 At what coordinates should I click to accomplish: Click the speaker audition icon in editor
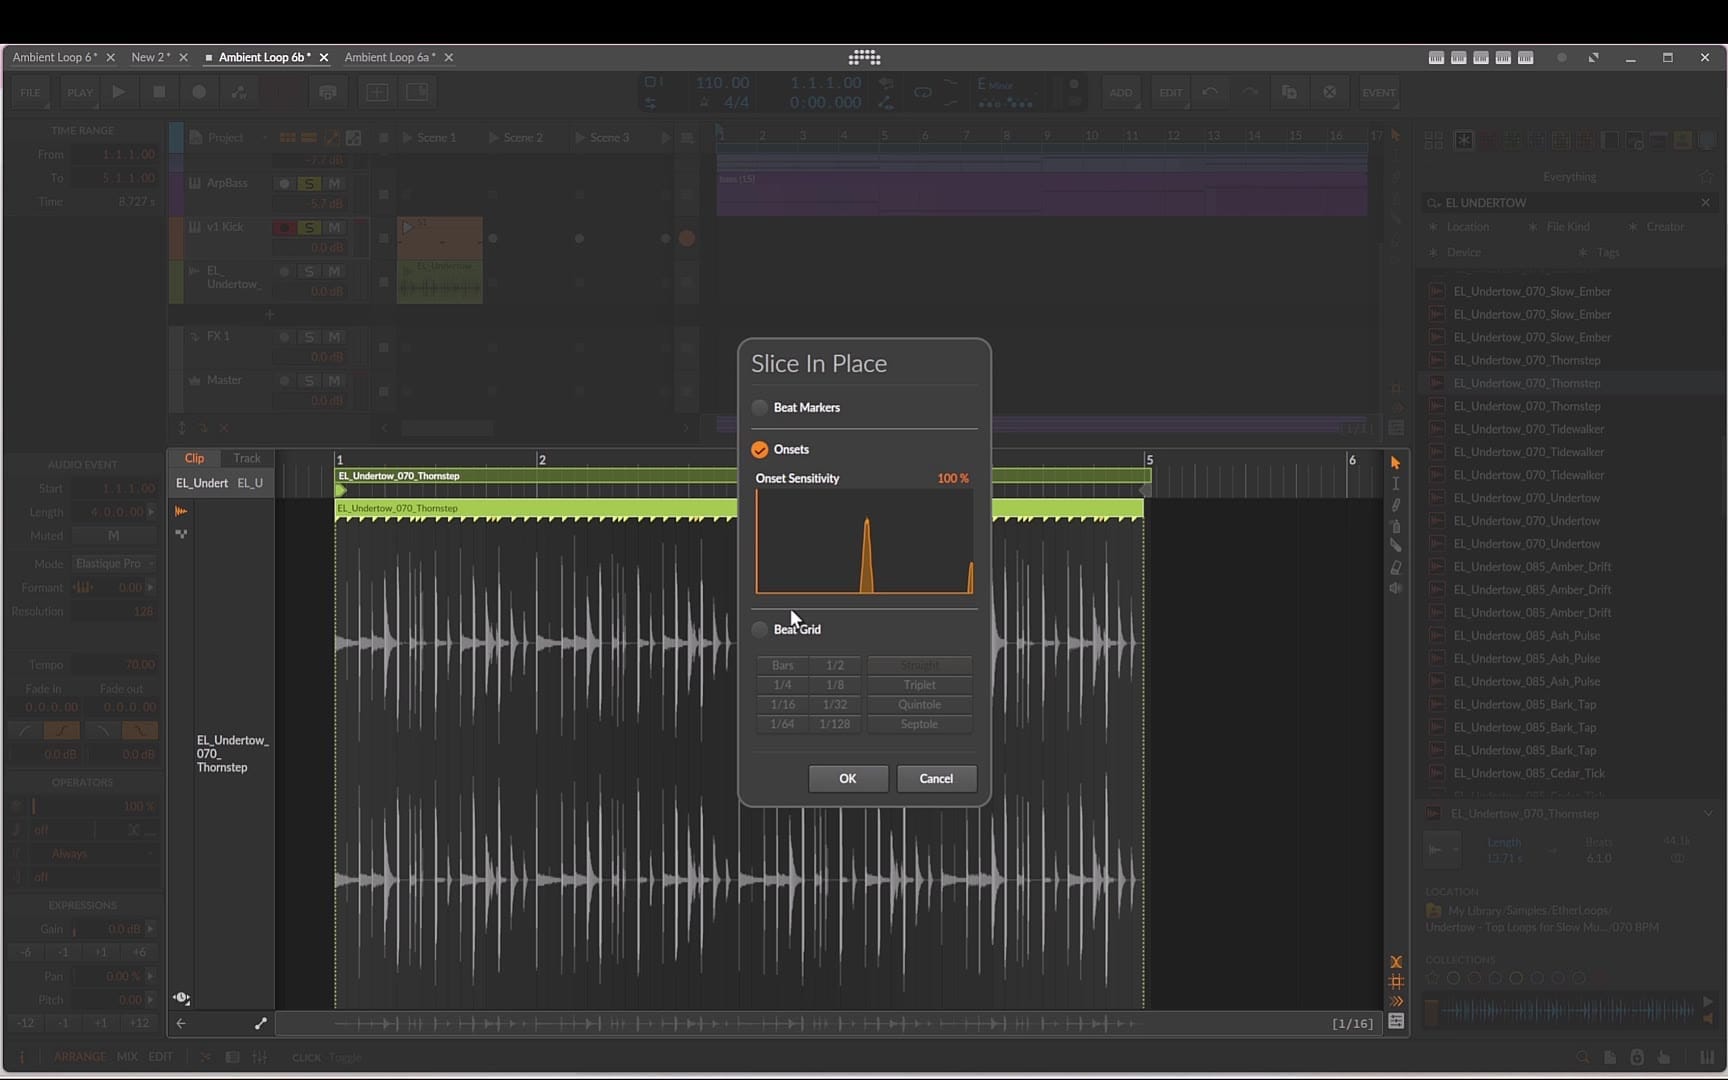point(1395,588)
